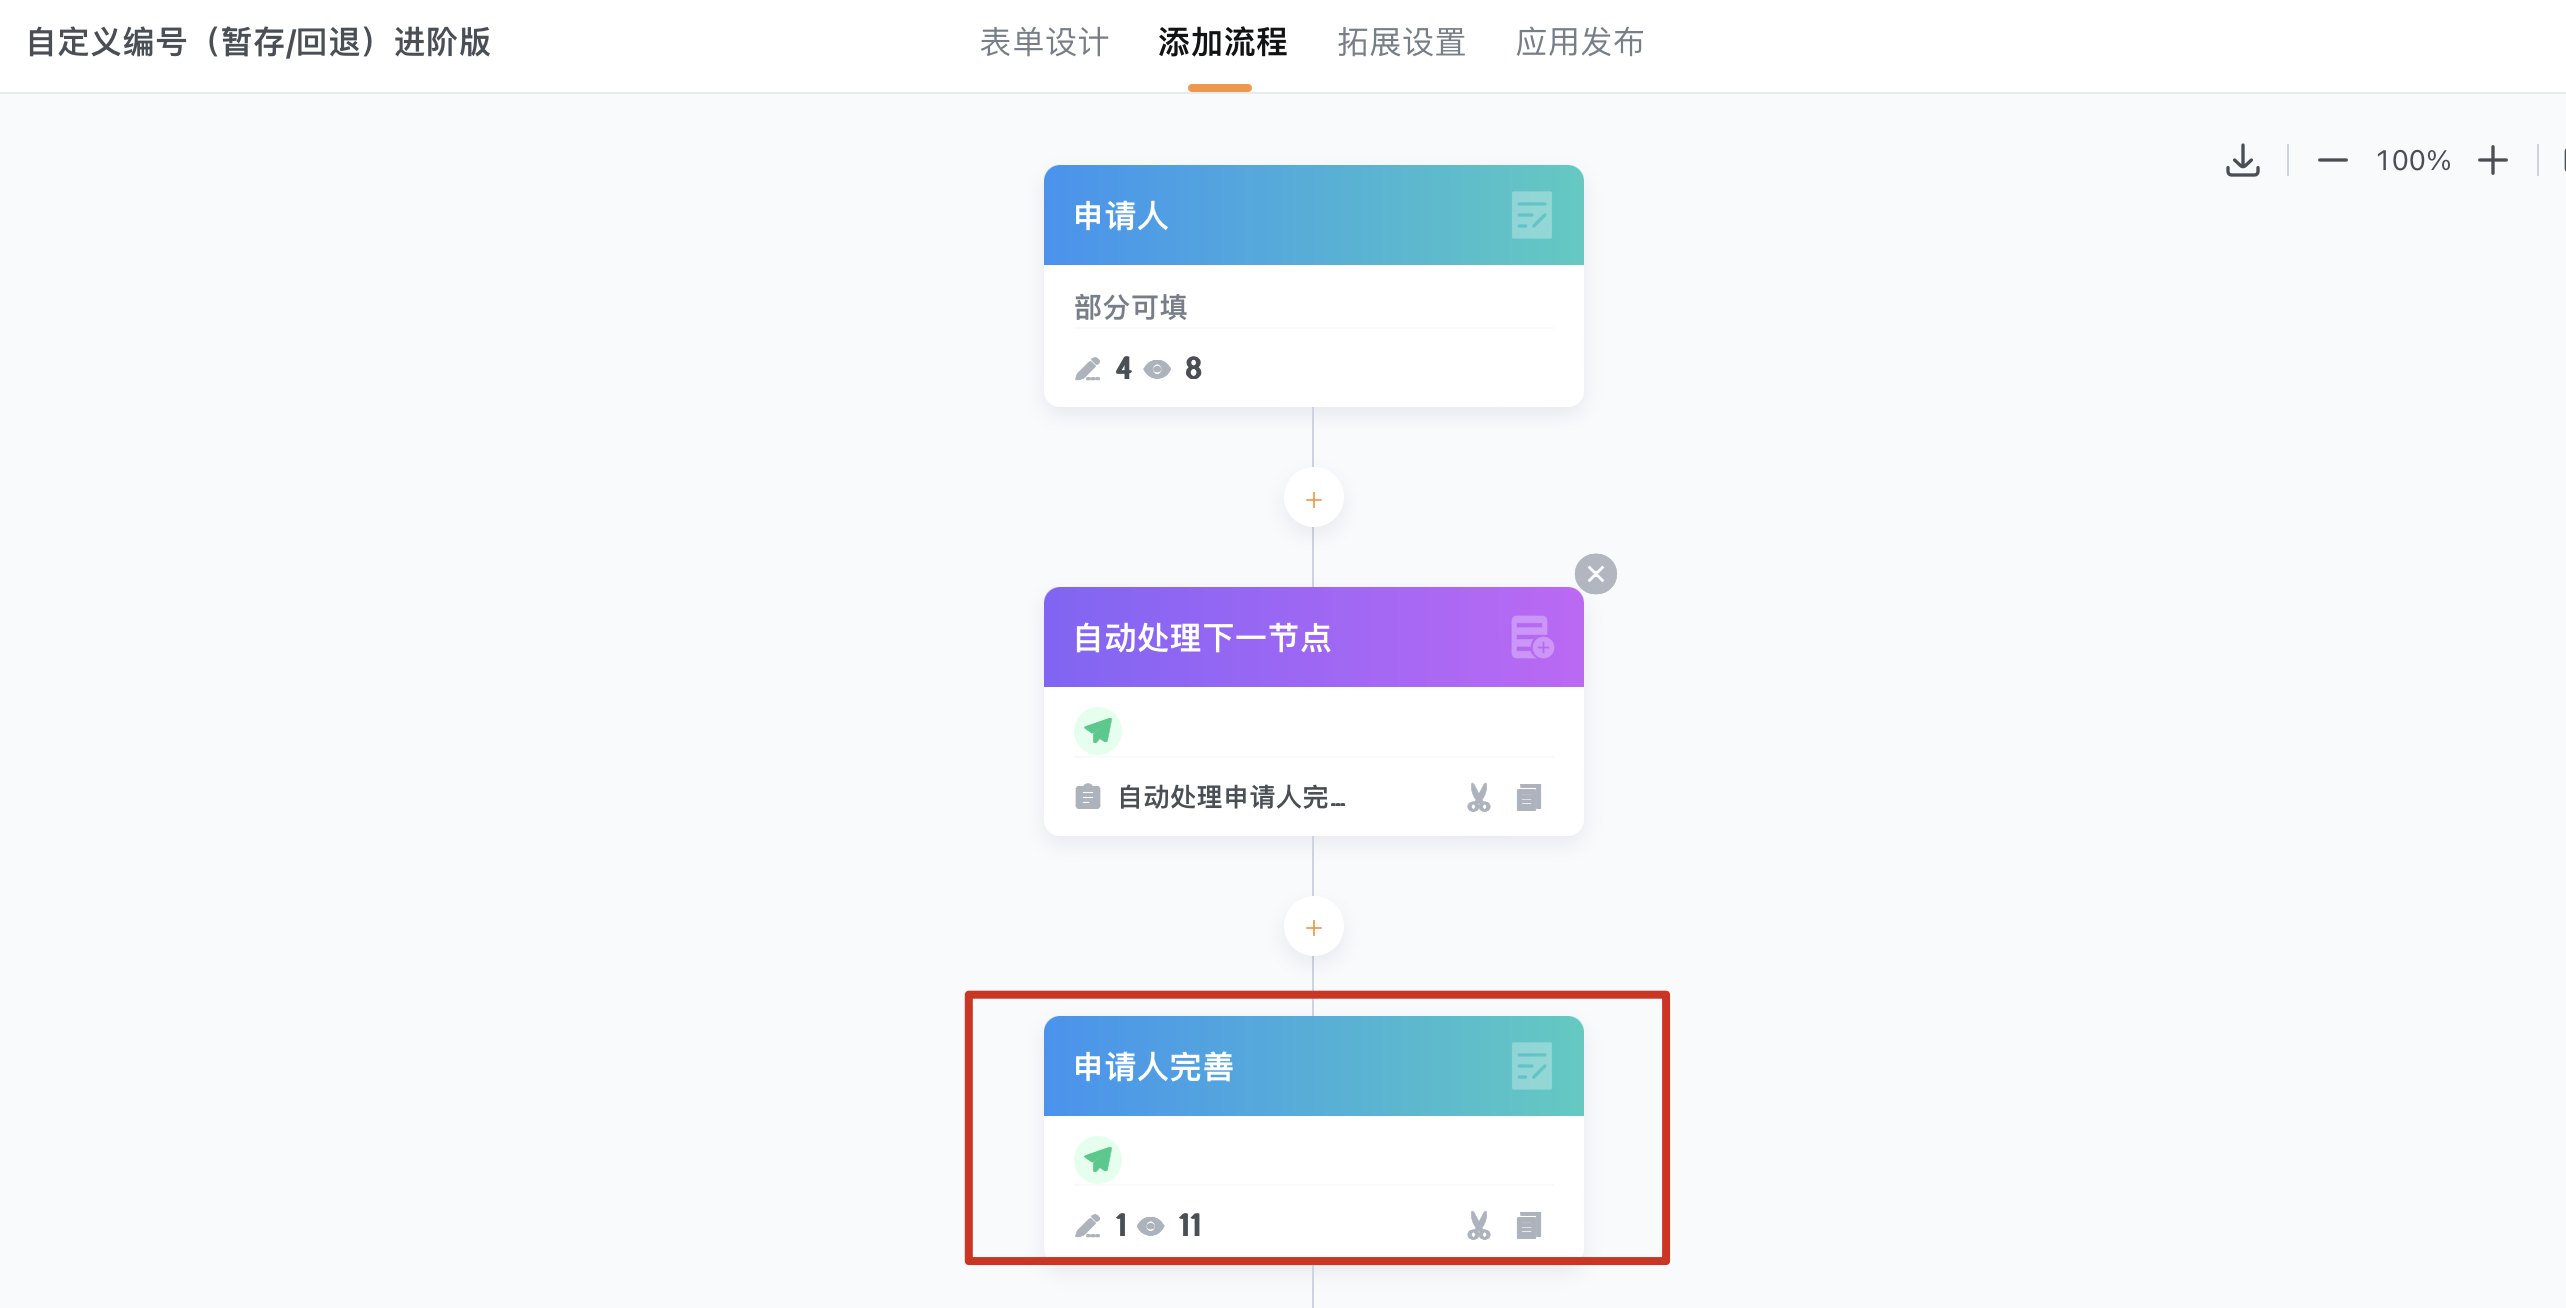This screenshot has width=2566, height=1308.
Task: Click the download flowchart icon
Action: pos(2243,160)
